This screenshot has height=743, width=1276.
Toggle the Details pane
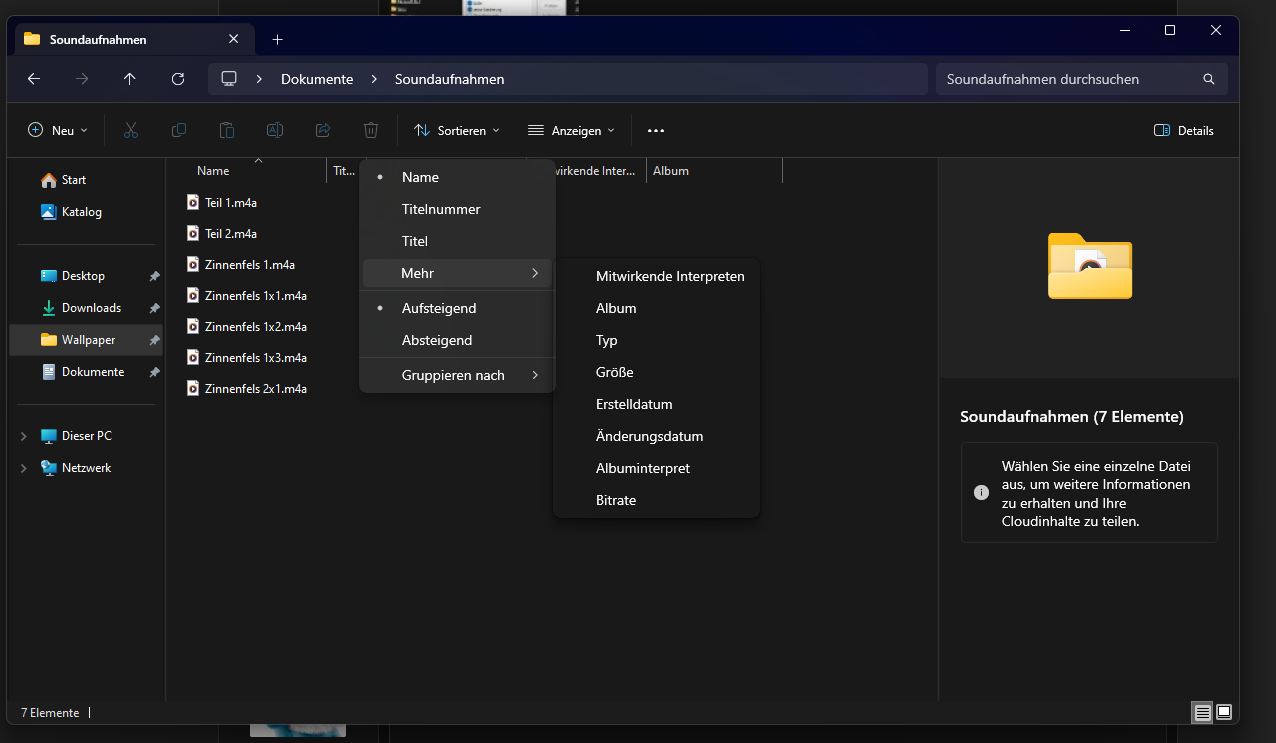(x=1183, y=130)
